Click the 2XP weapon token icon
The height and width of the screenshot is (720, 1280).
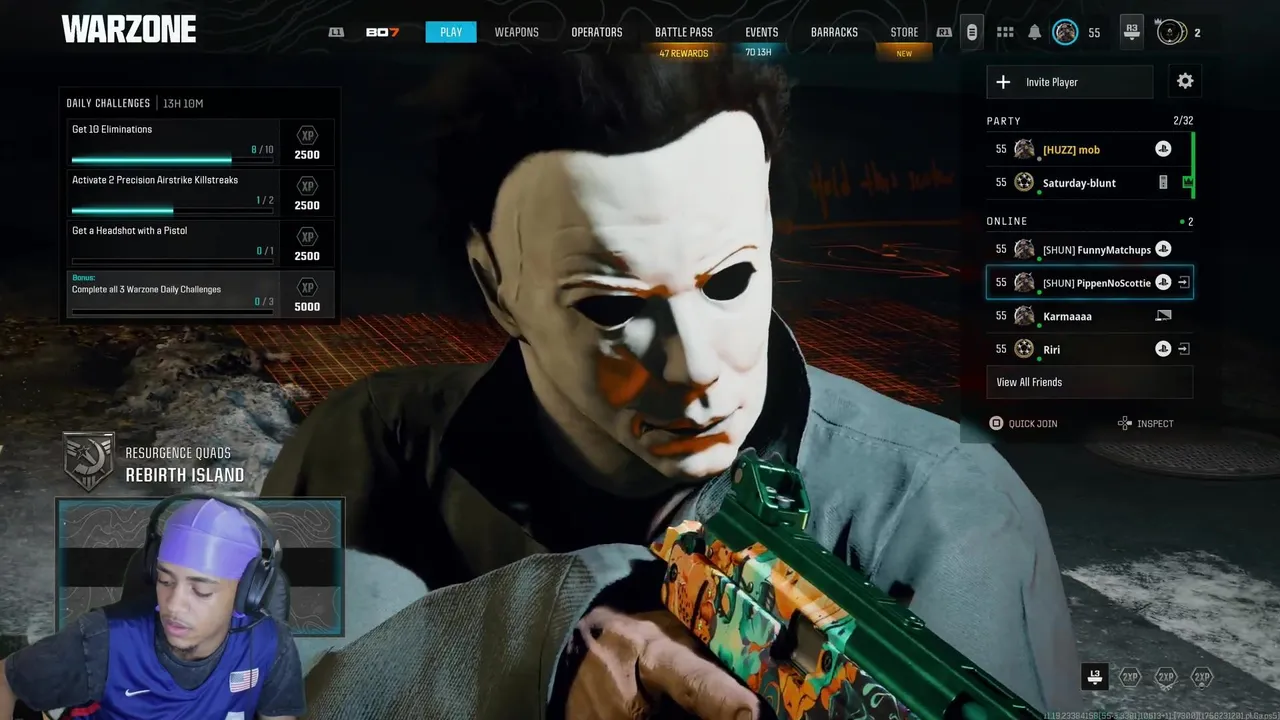(1166, 677)
